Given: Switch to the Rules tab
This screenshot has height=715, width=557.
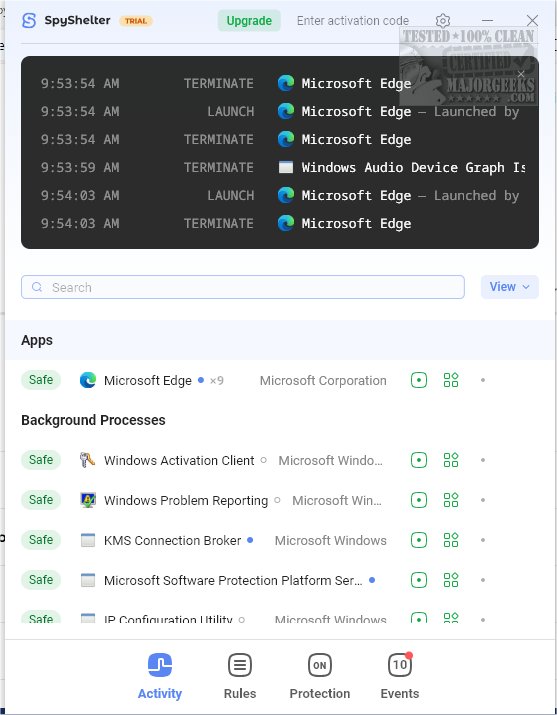Looking at the screenshot, I should [240, 676].
